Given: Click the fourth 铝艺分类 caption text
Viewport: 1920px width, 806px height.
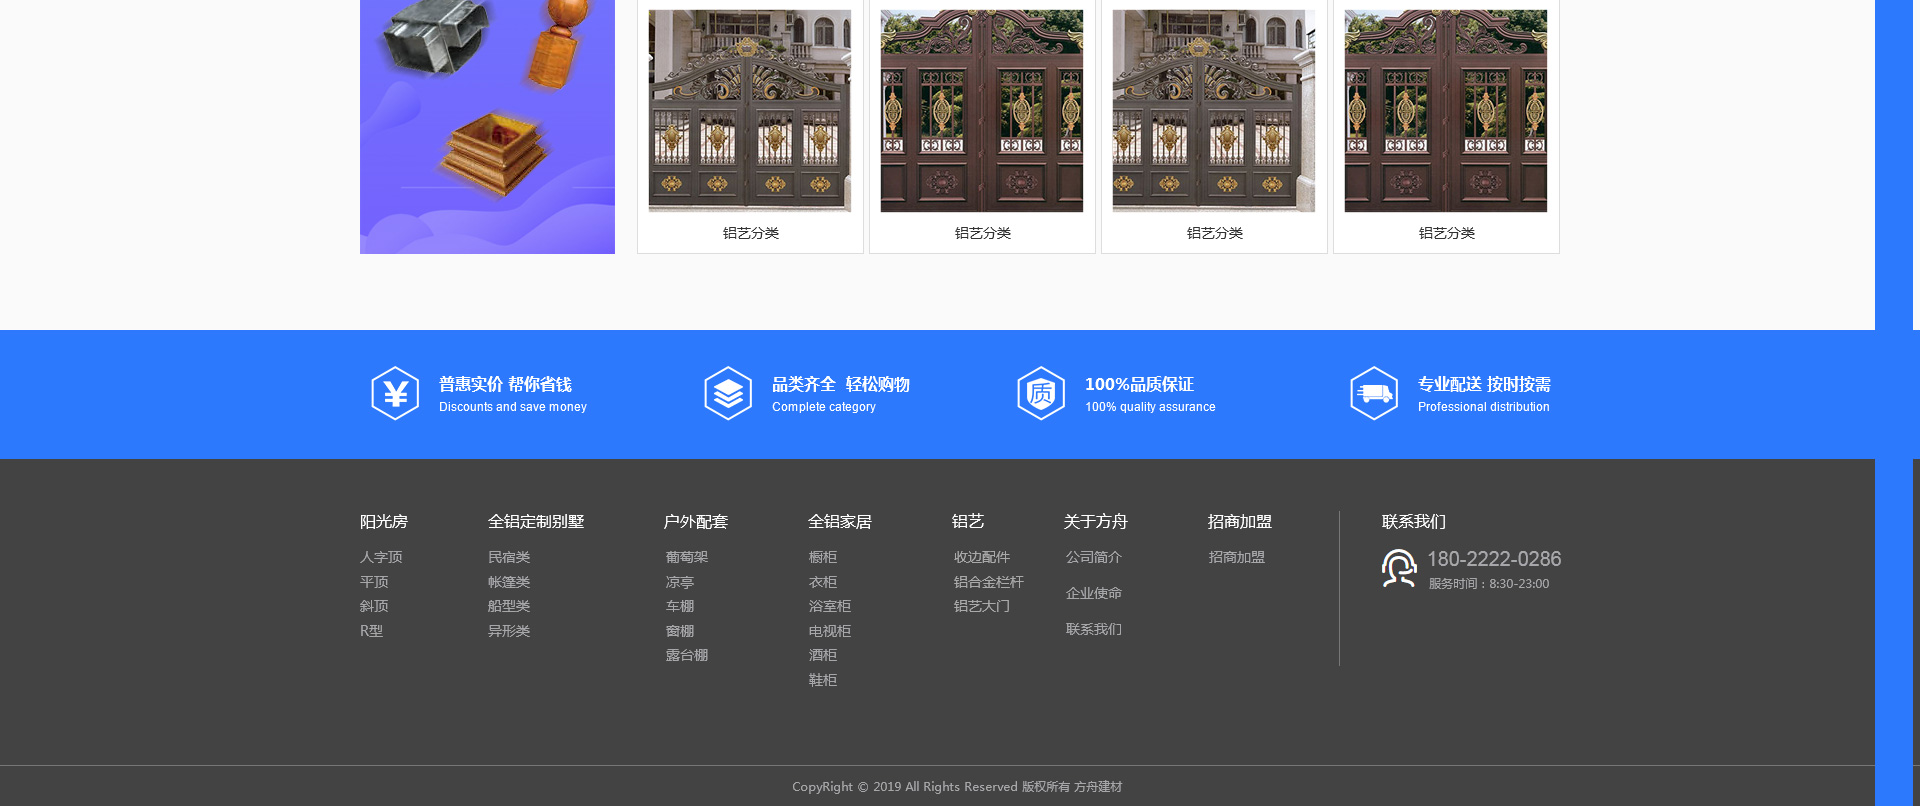Looking at the screenshot, I should [1446, 233].
